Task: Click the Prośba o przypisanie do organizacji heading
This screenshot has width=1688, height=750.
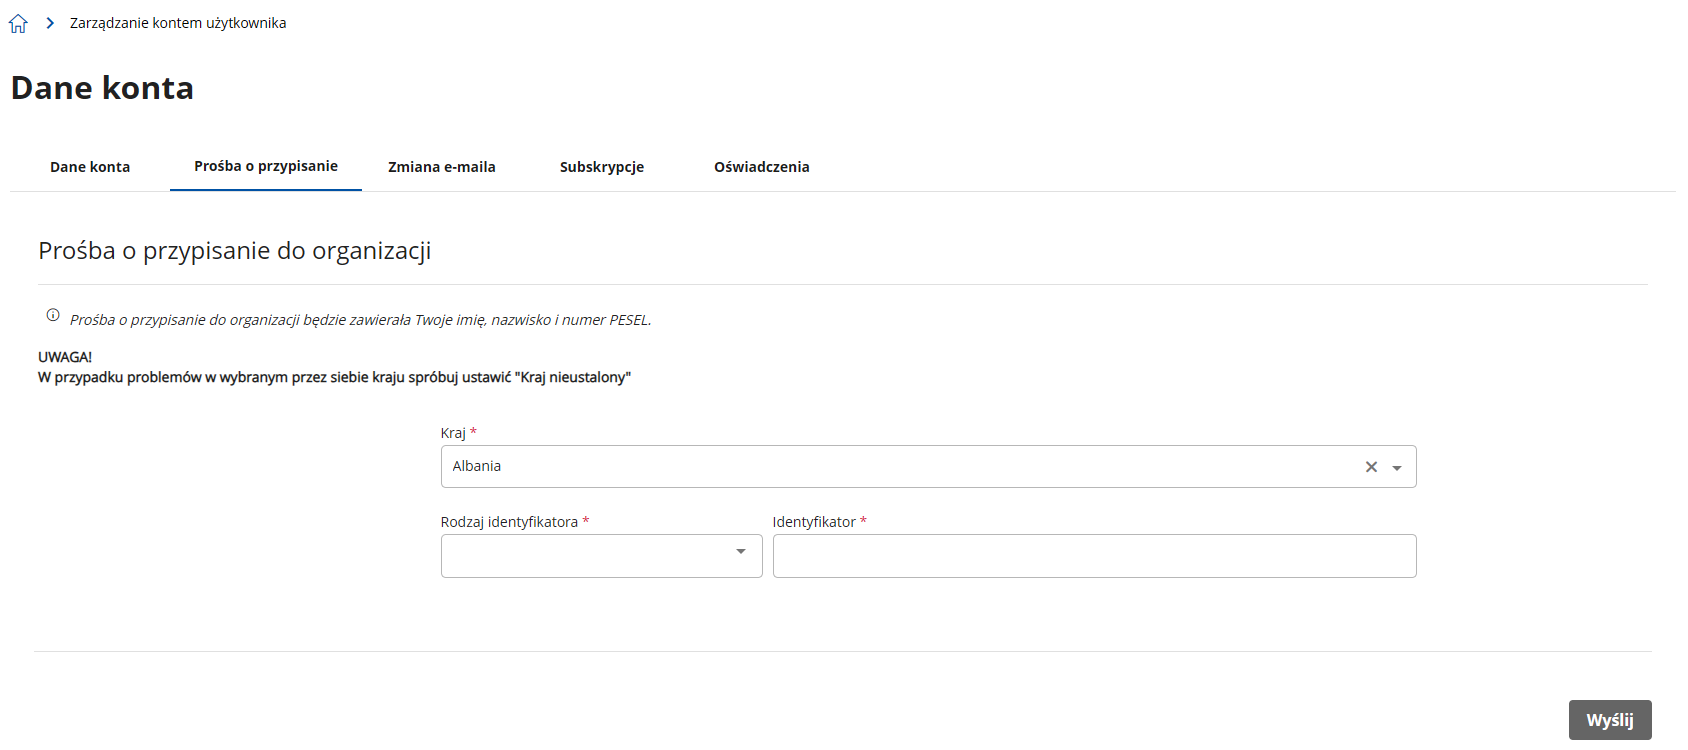Action: (235, 251)
